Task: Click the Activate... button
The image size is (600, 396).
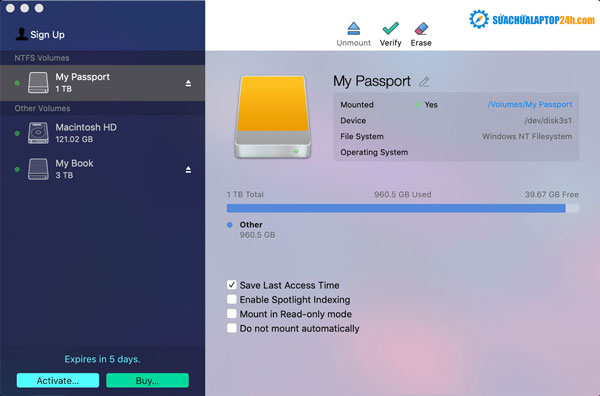Action: [58, 380]
